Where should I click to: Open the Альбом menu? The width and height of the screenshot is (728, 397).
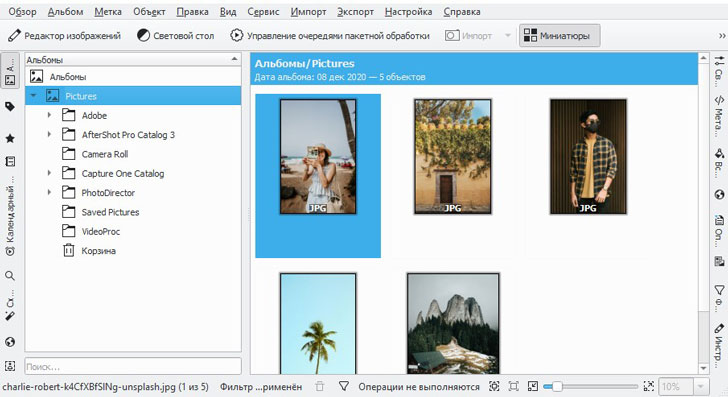65,12
